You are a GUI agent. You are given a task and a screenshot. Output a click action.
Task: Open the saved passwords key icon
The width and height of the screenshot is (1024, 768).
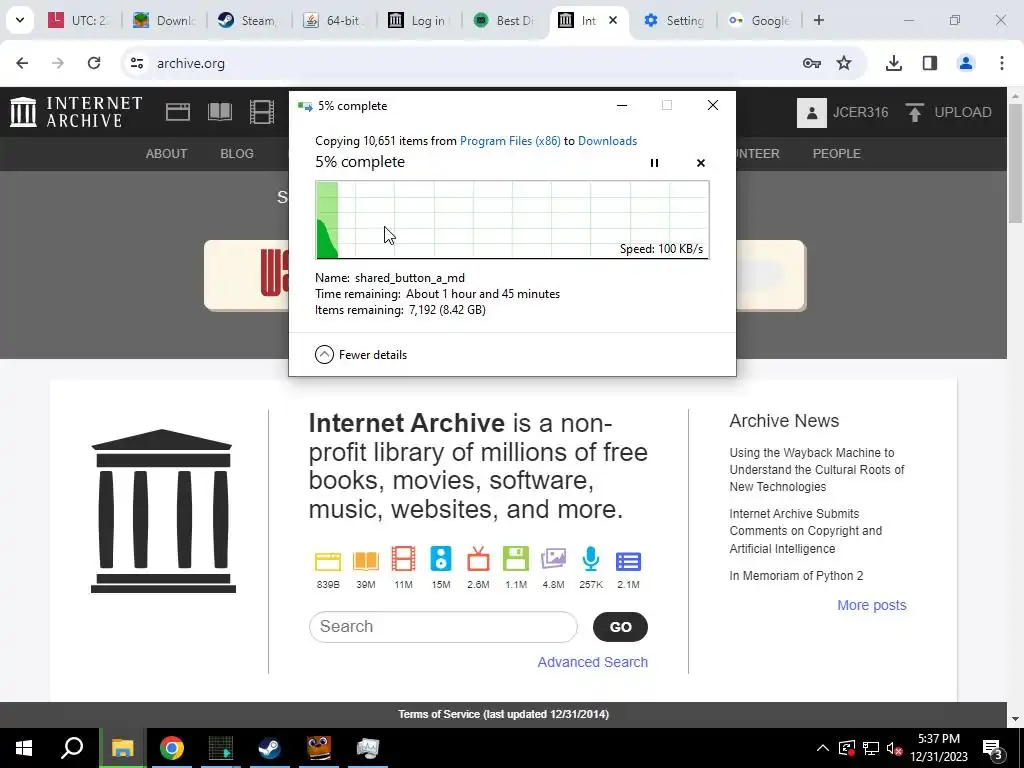click(811, 63)
